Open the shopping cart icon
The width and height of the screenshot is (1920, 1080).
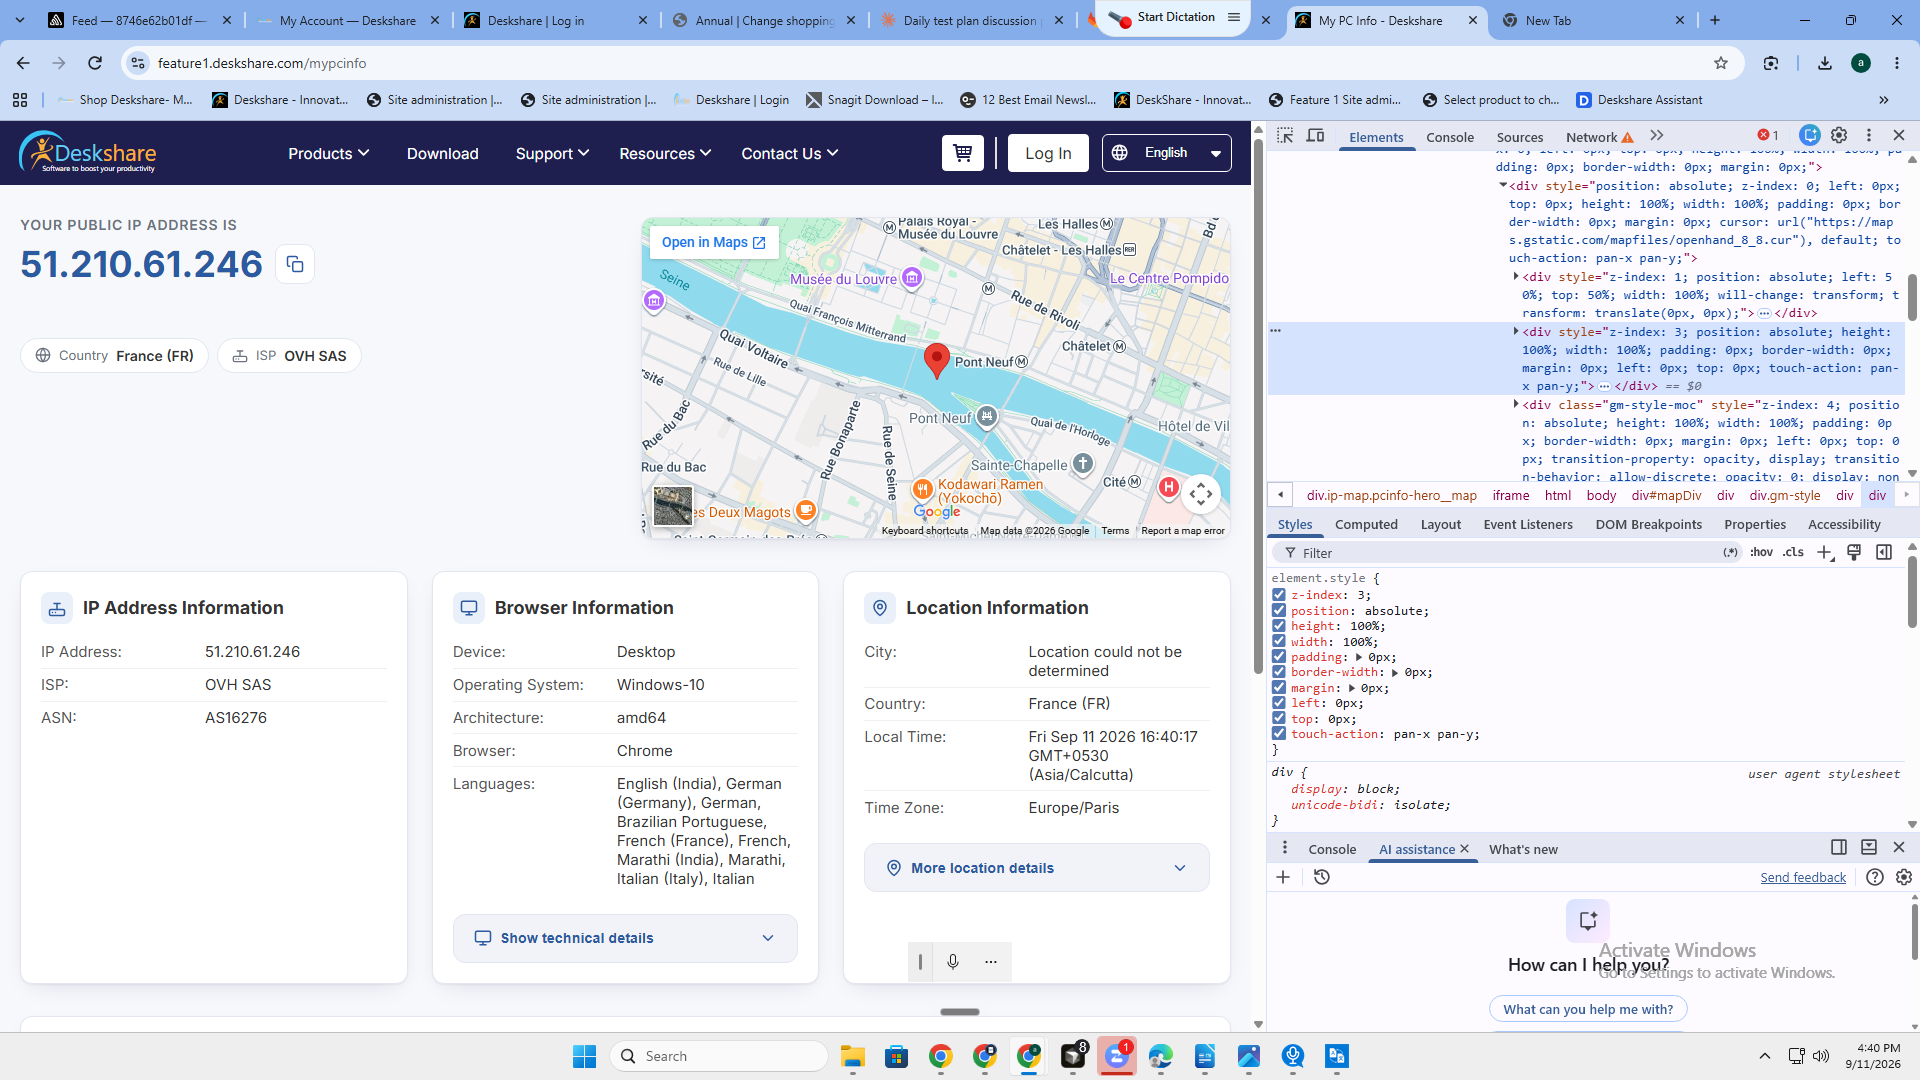[962, 153]
